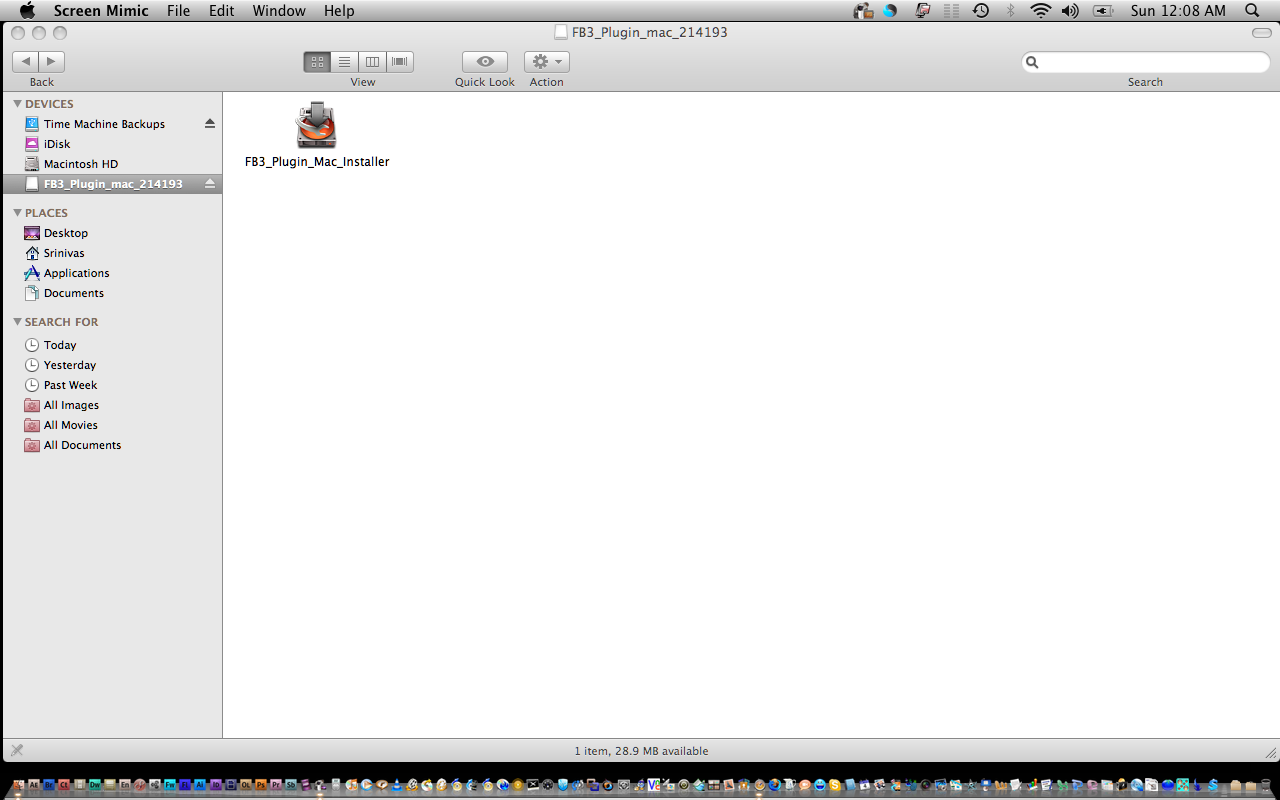Open the Window menu

coord(279,11)
